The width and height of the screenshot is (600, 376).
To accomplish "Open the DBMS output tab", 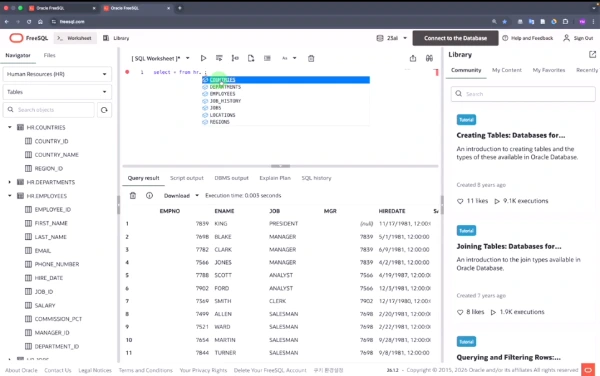I will pyautogui.click(x=231, y=178).
